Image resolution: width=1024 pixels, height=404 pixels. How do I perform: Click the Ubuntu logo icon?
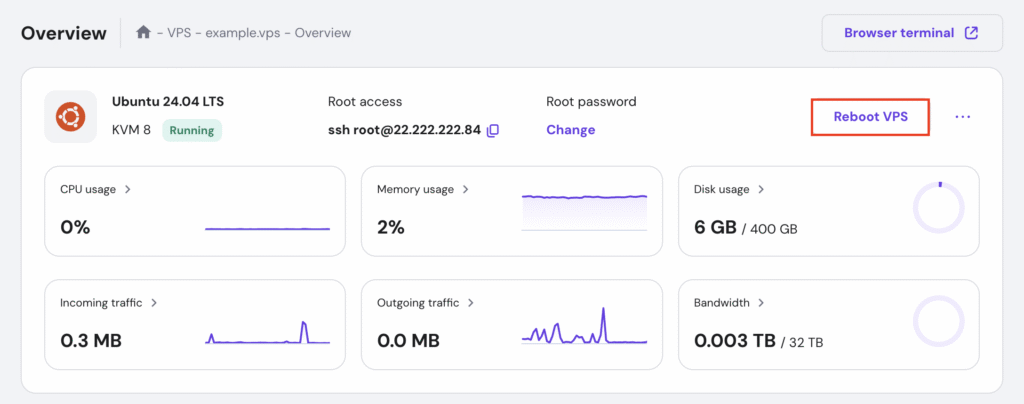[71, 117]
